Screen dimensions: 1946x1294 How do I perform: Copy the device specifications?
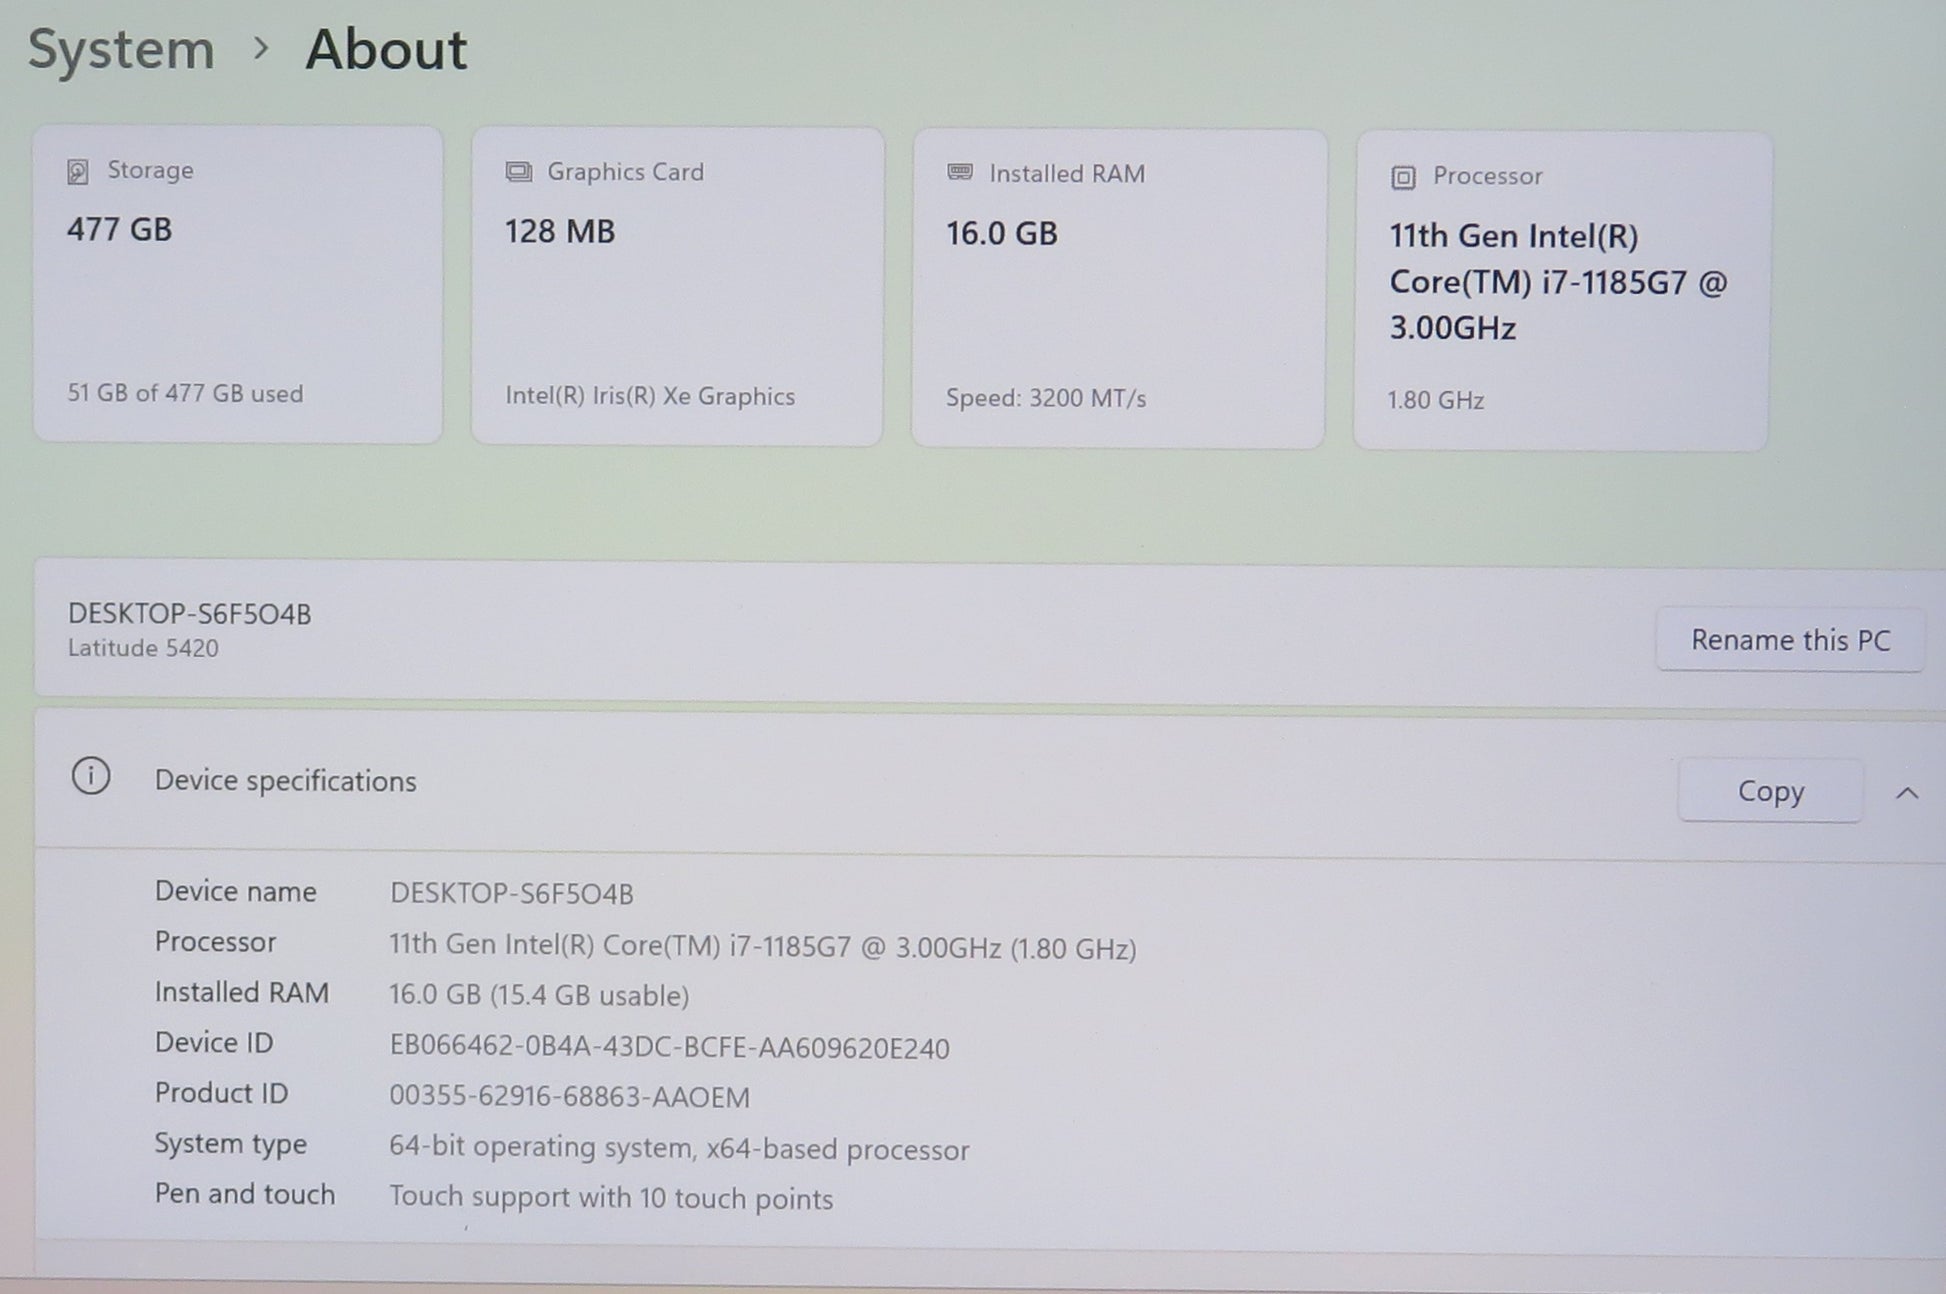coord(1769,791)
